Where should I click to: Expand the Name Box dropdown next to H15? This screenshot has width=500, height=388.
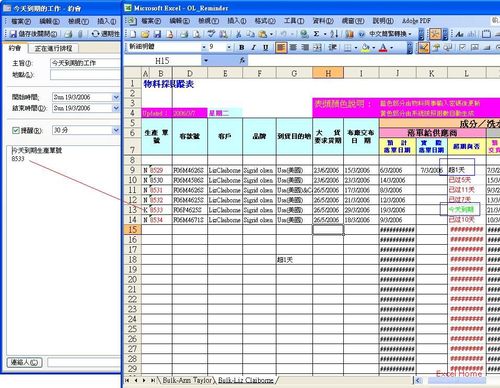(x=206, y=61)
